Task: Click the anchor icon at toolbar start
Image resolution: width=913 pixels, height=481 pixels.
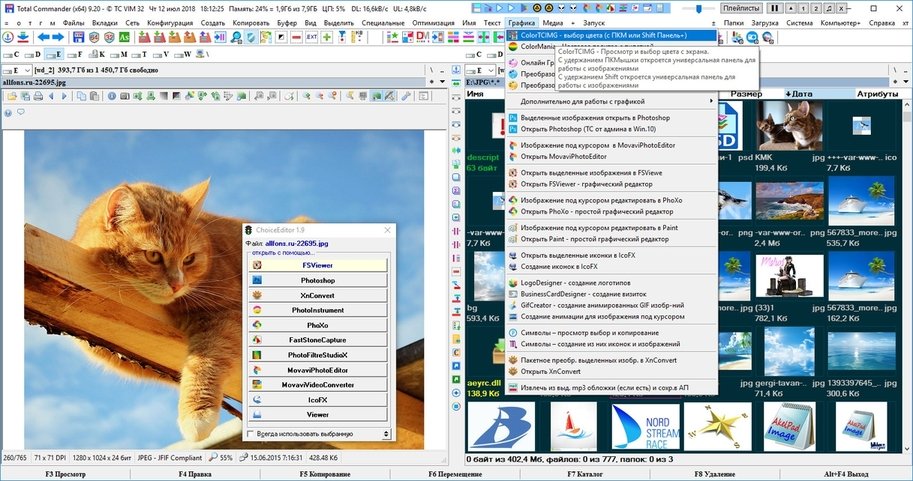Action: pos(8,37)
